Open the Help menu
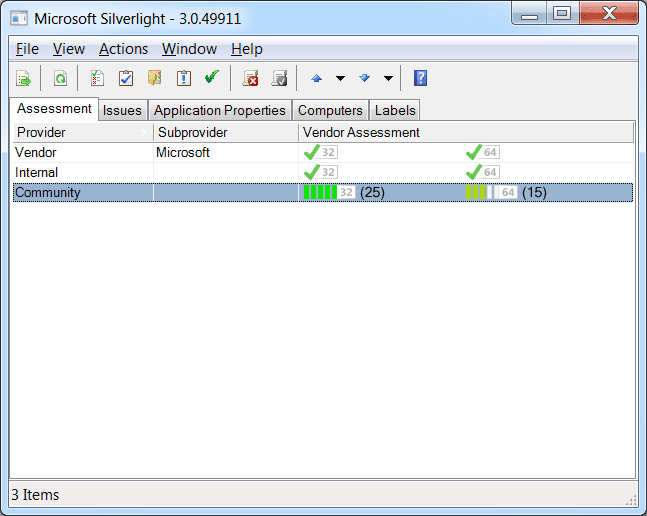The width and height of the screenshot is (647, 516). 247,49
